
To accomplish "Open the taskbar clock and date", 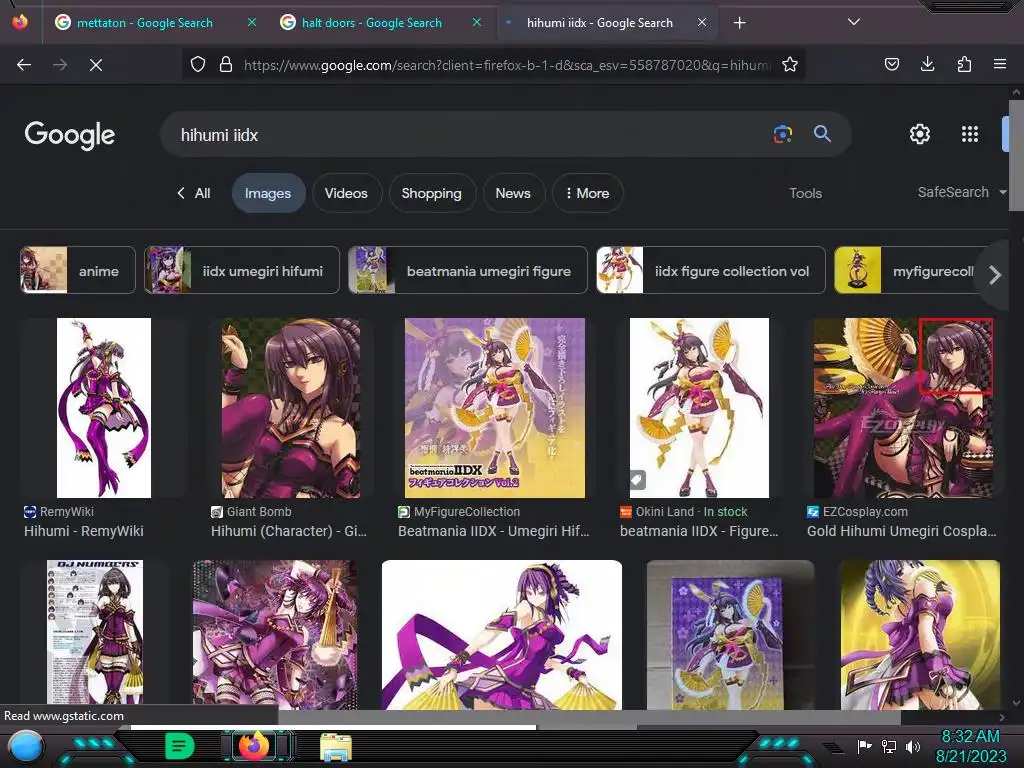I will 970,746.
